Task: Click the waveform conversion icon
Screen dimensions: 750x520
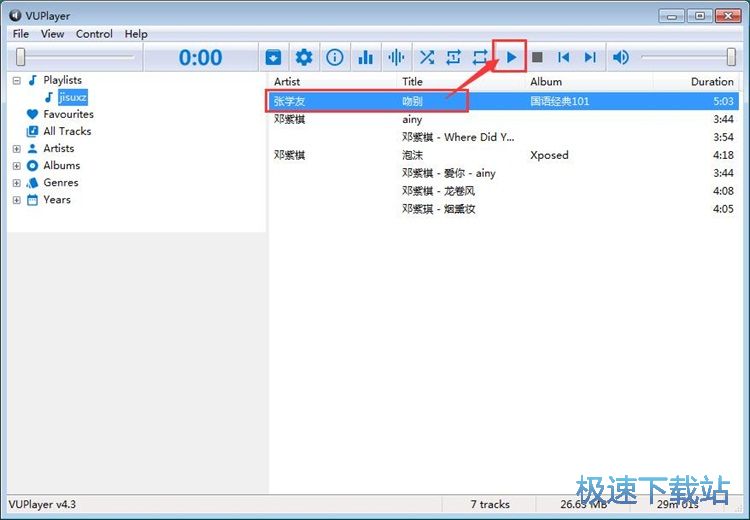Action: click(396, 57)
